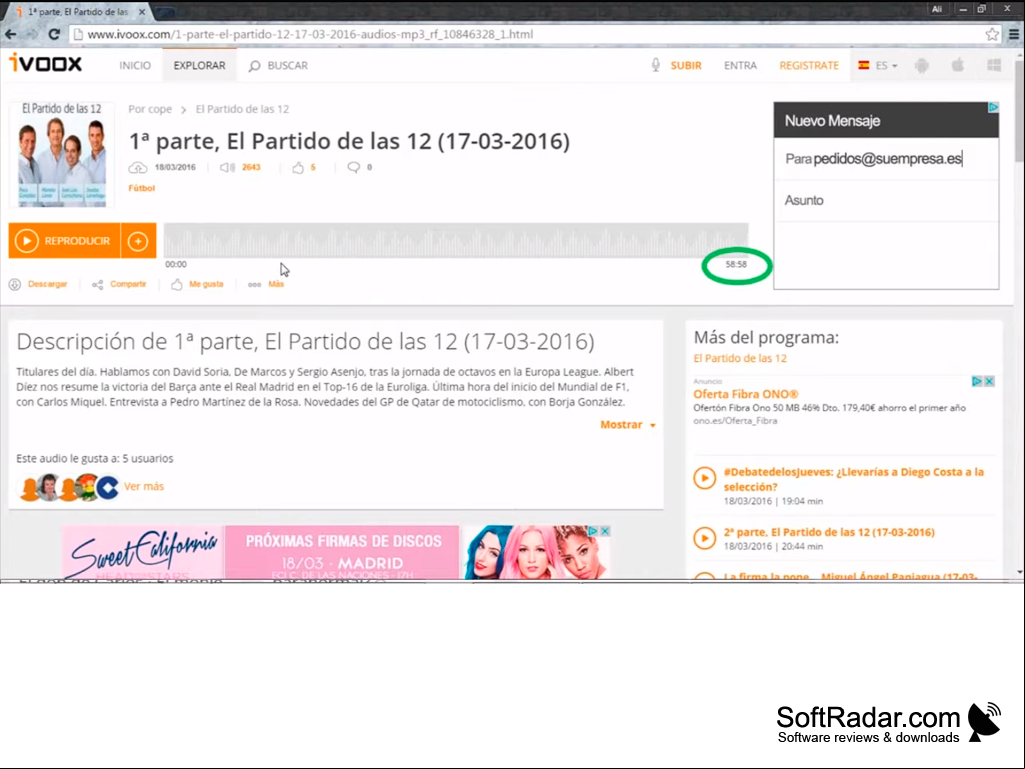Image resolution: width=1025 pixels, height=769 pixels.
Task: Click ENTRA to log in
Action: [x=740, y=65]
